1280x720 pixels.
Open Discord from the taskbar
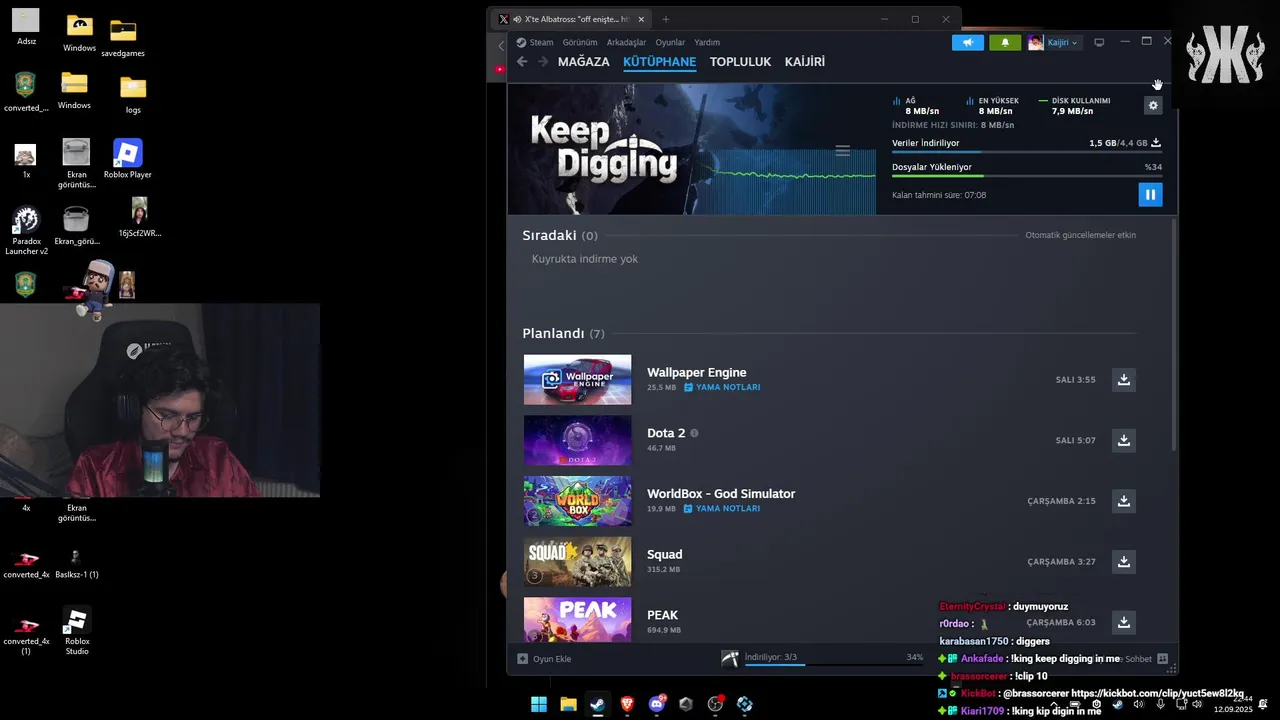[x=656, y=704]
